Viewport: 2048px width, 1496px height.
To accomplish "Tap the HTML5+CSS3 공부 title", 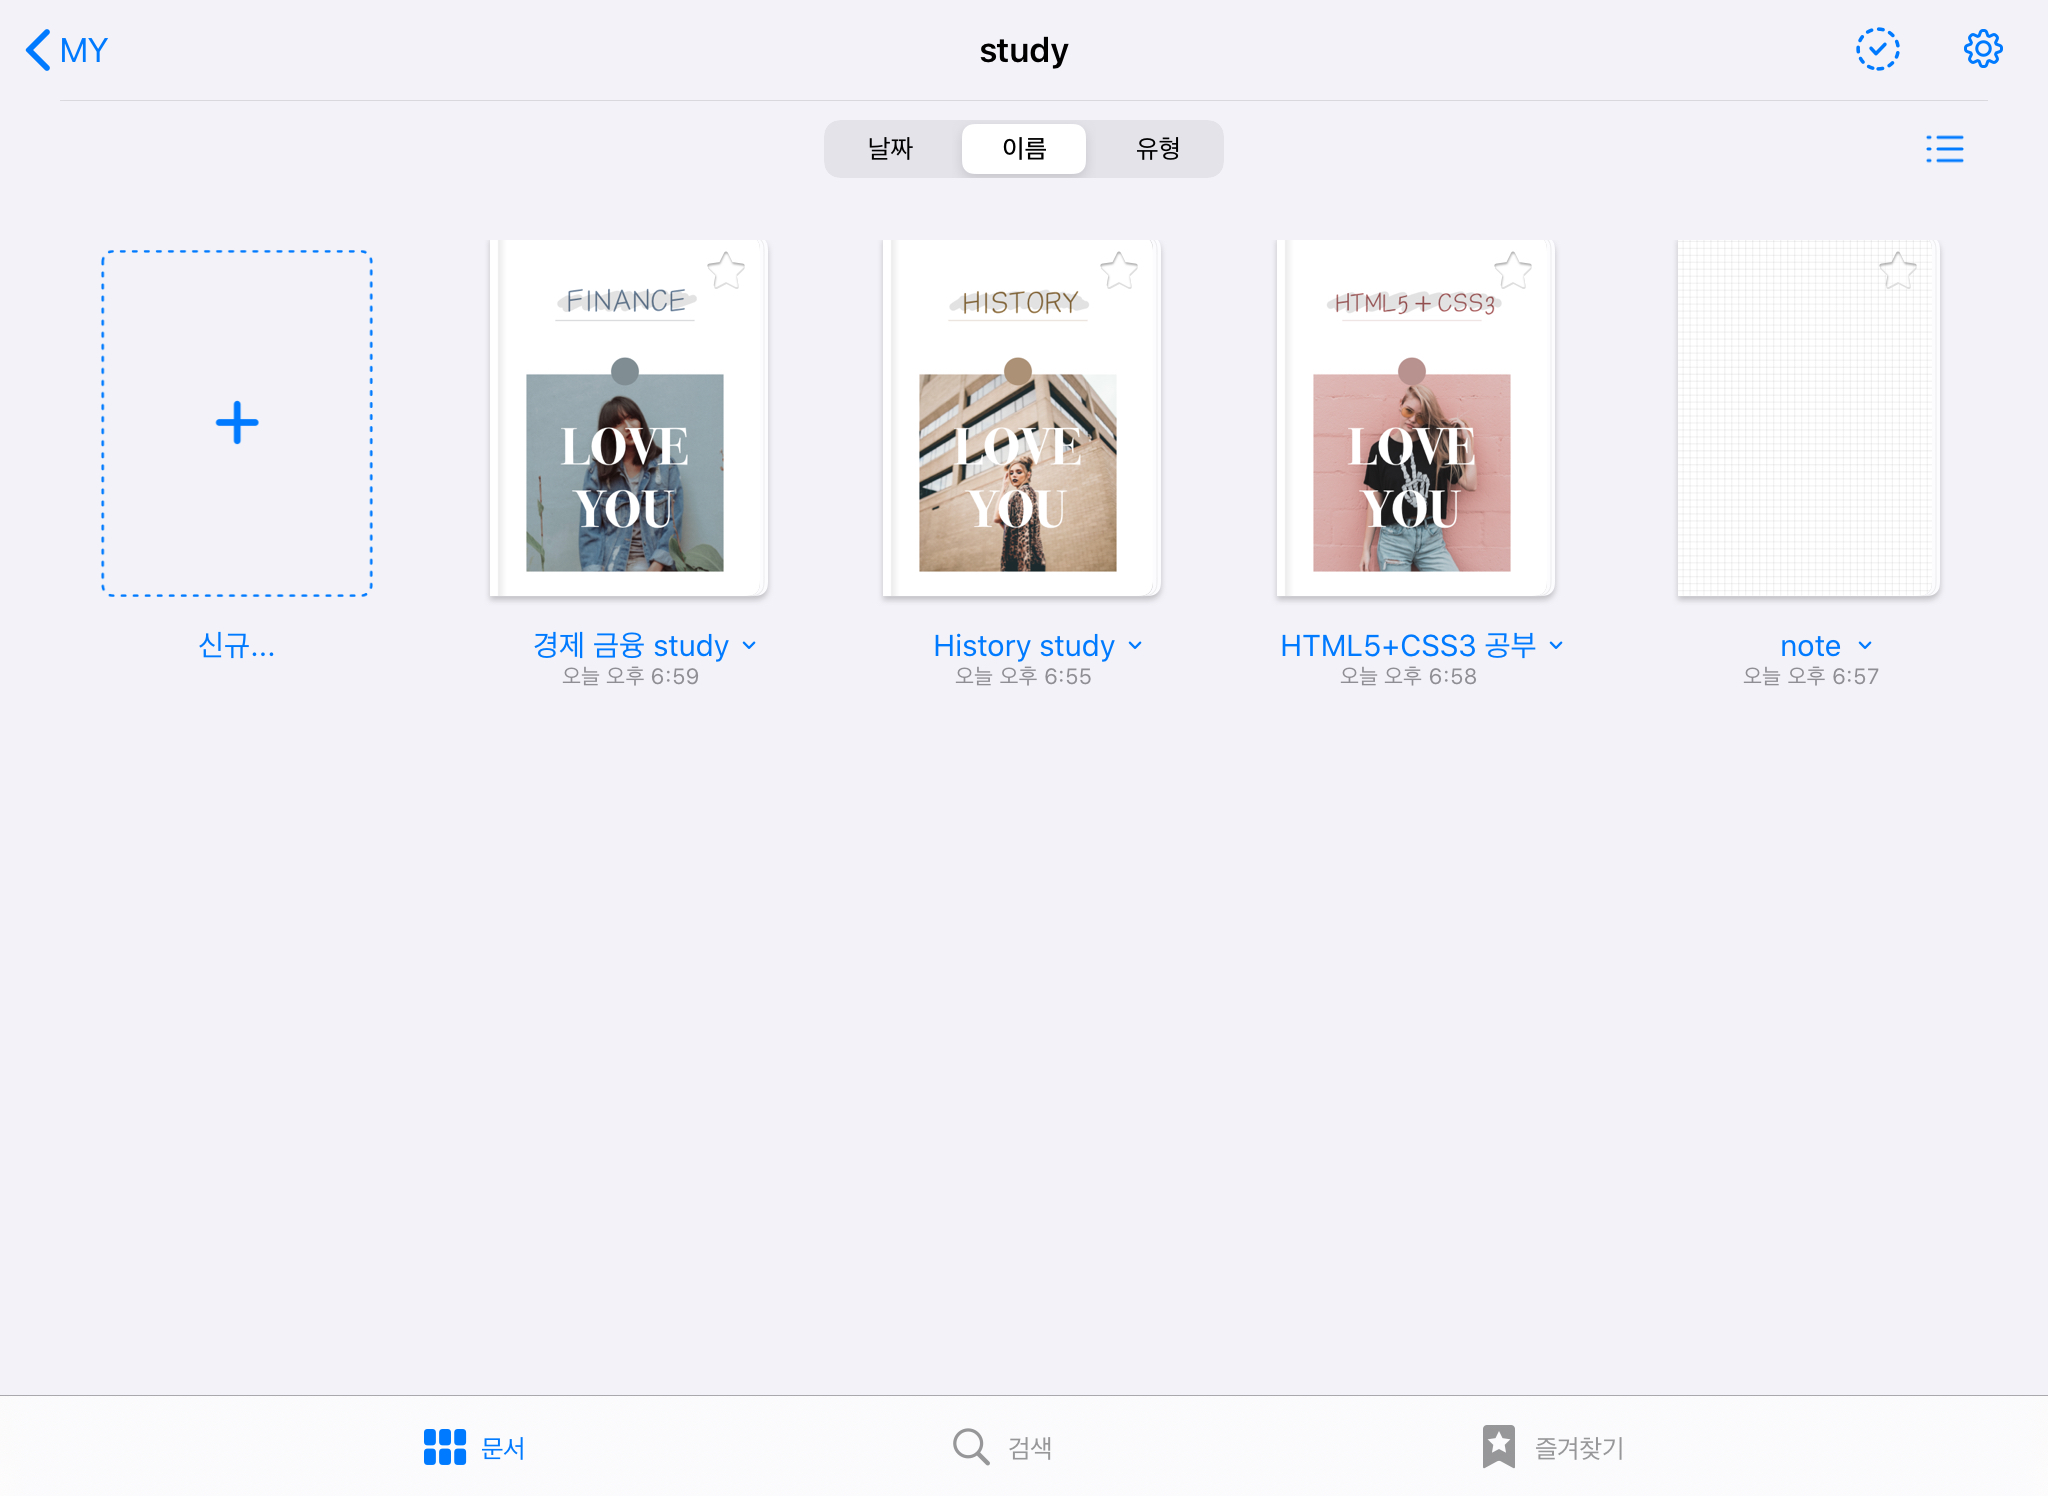I will coord(1407,646).
